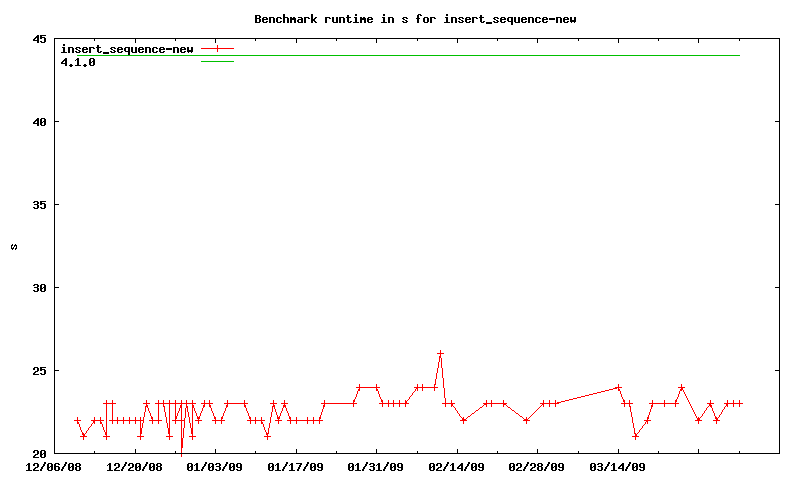
Task: Click the 30 y-axis tick label
Action: pyautogui.click(x=40, y=288)
